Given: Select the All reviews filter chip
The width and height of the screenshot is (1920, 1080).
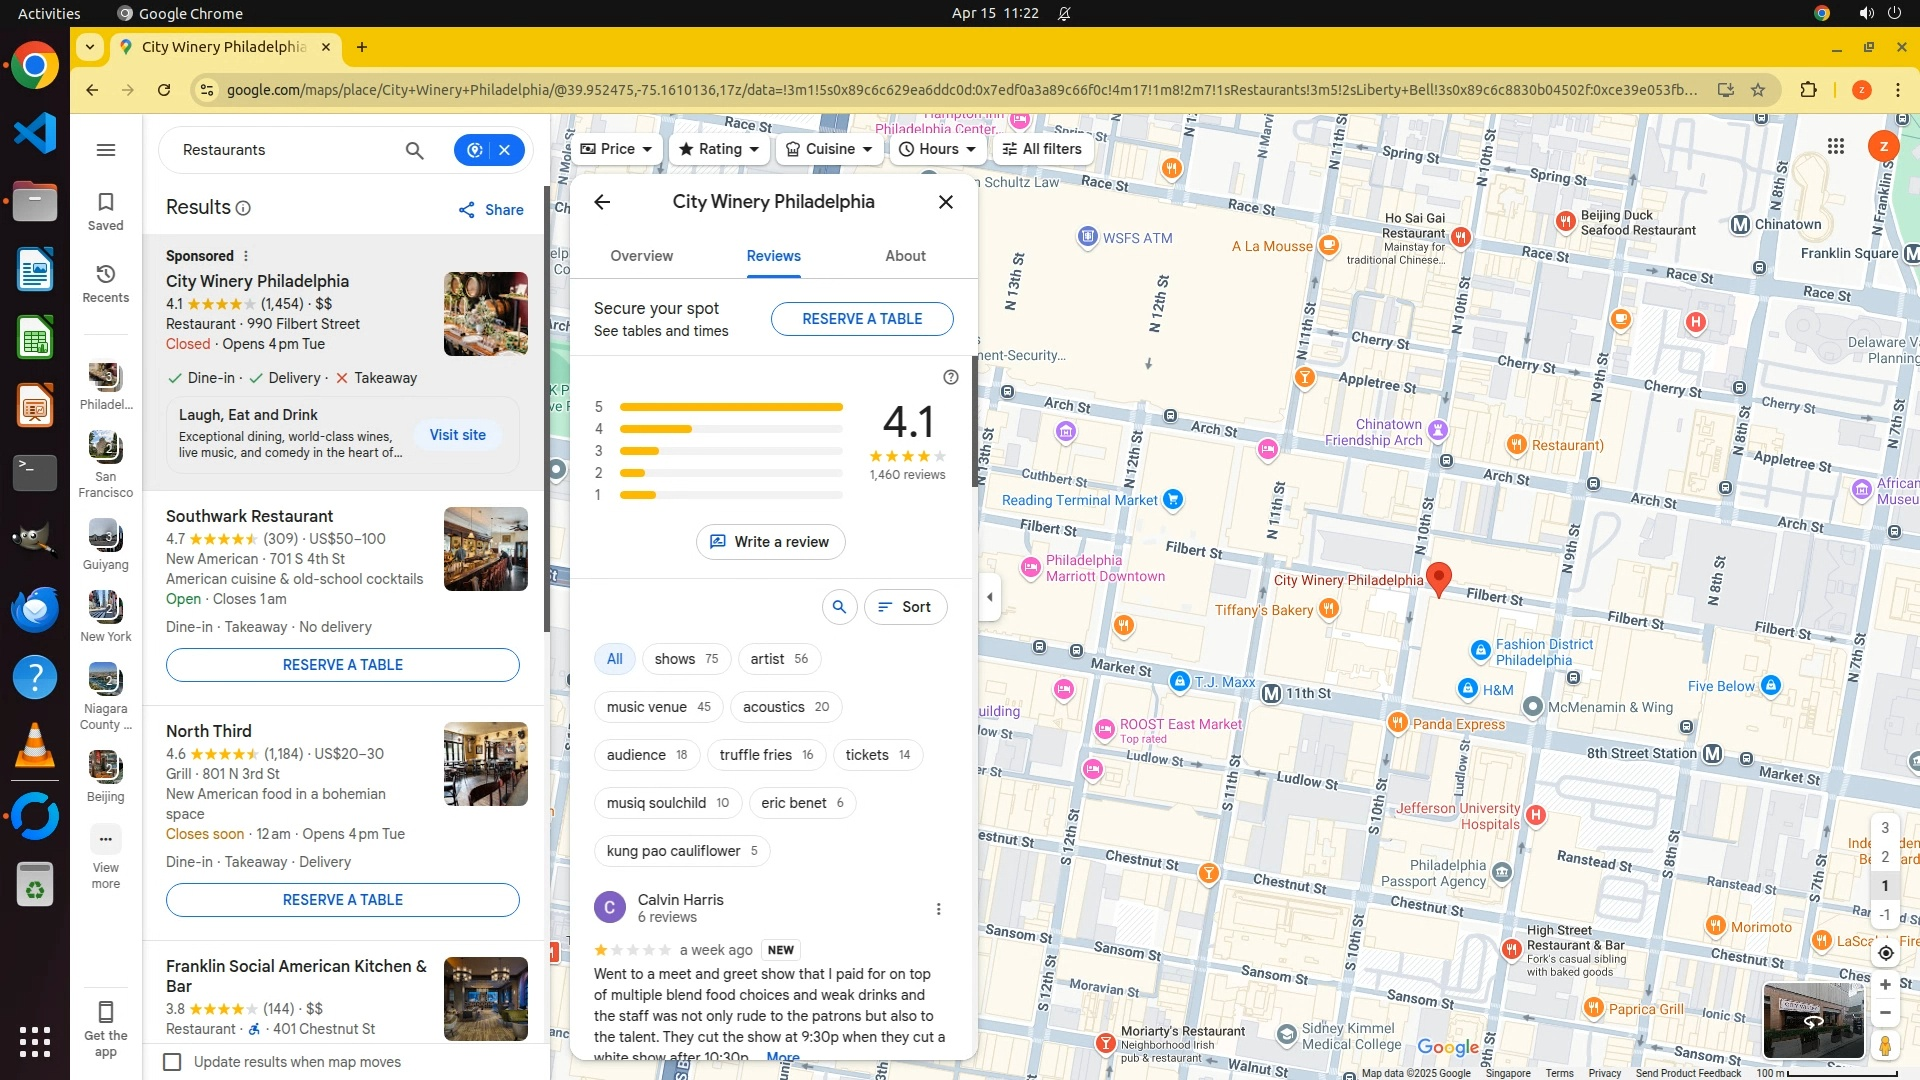Looking at the screenshot, I should pyautogui.click(x=614, y=659).
